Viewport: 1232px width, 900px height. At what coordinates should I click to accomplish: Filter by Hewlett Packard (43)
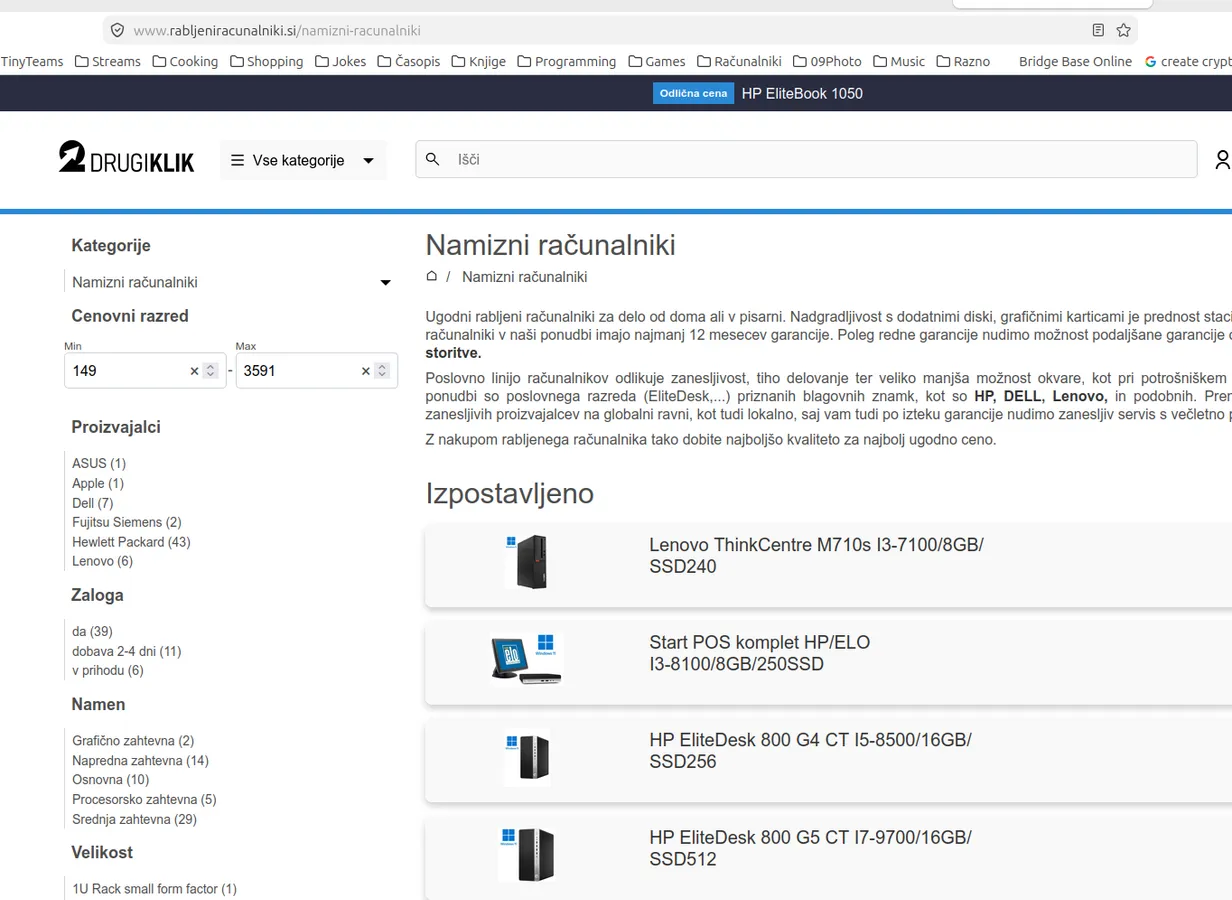tap(131, 542)
